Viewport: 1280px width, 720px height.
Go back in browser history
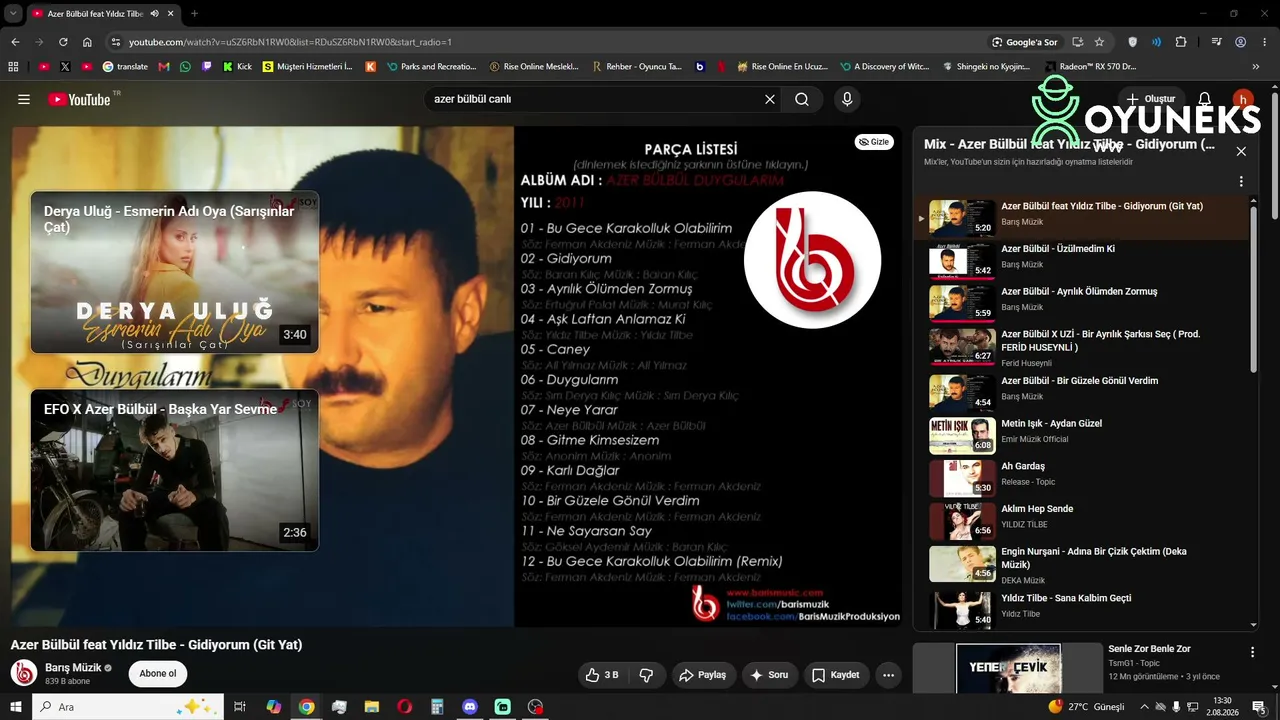[15, 42]
